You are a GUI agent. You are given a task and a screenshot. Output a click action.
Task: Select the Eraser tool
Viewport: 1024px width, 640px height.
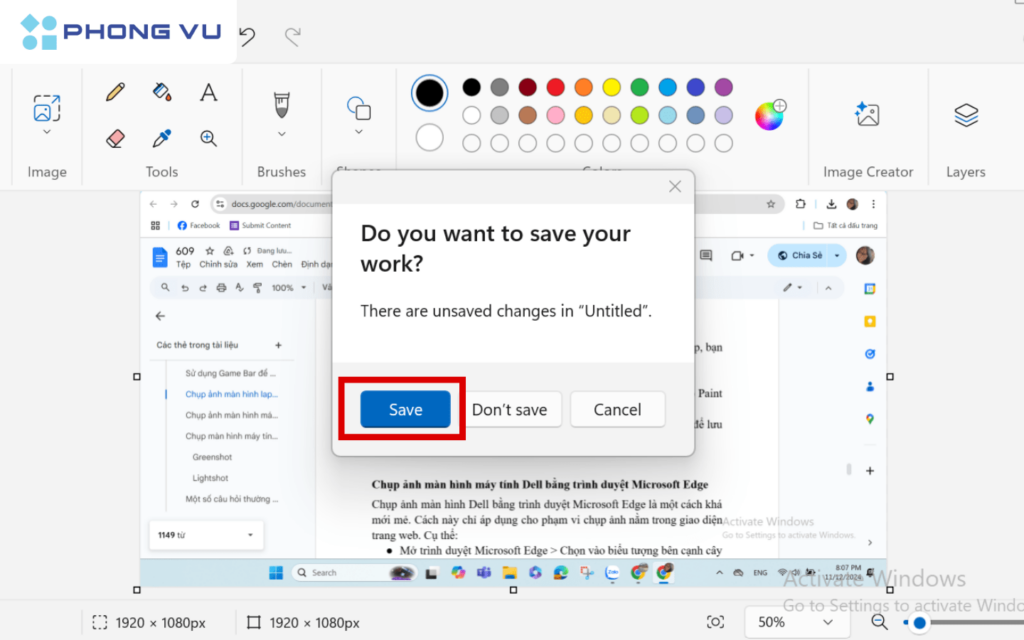coord(115,138)
